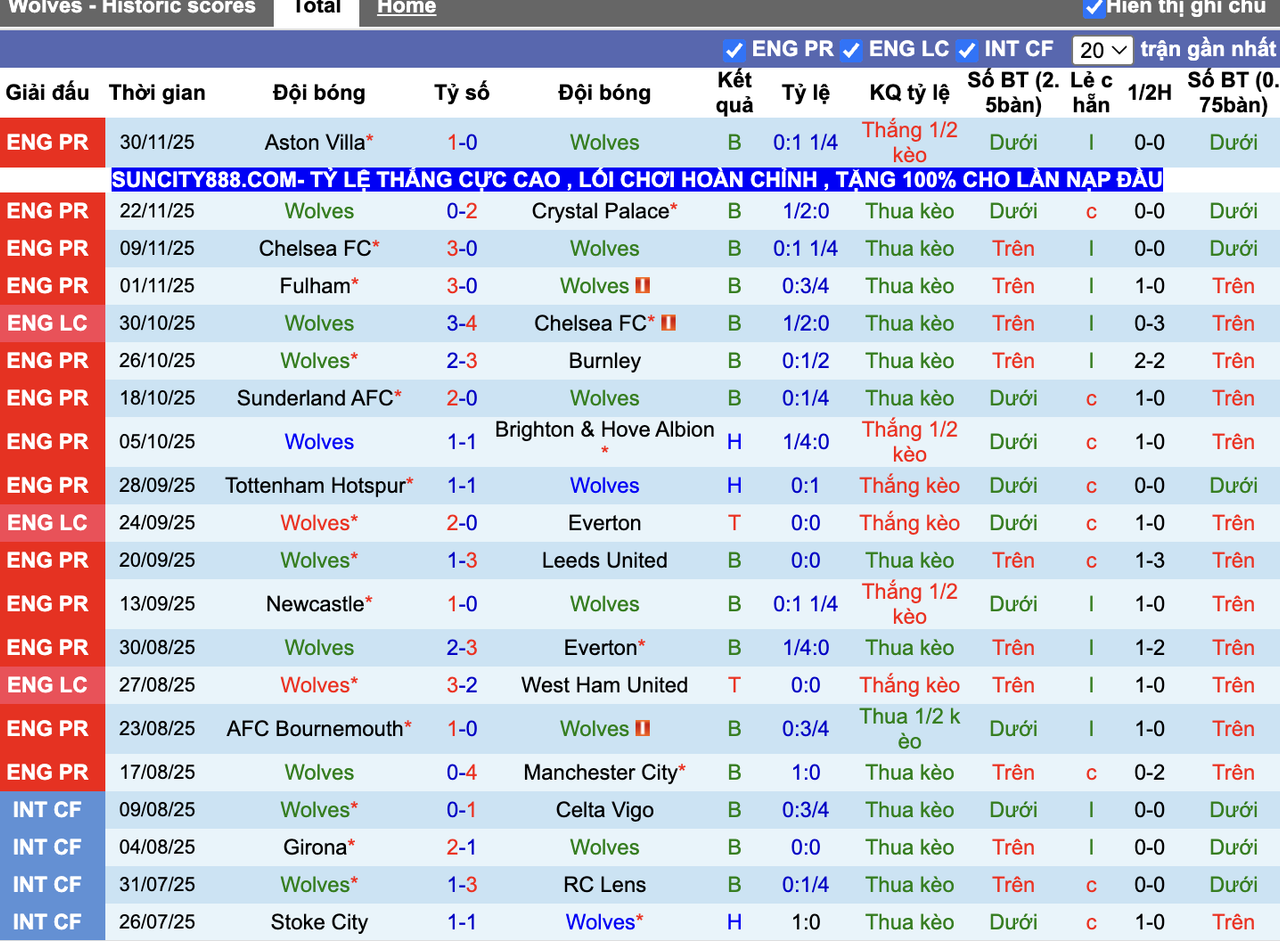The image size is (1280, 941).
Task: Click Leeds United team name
Action: (x=605, y=560)
